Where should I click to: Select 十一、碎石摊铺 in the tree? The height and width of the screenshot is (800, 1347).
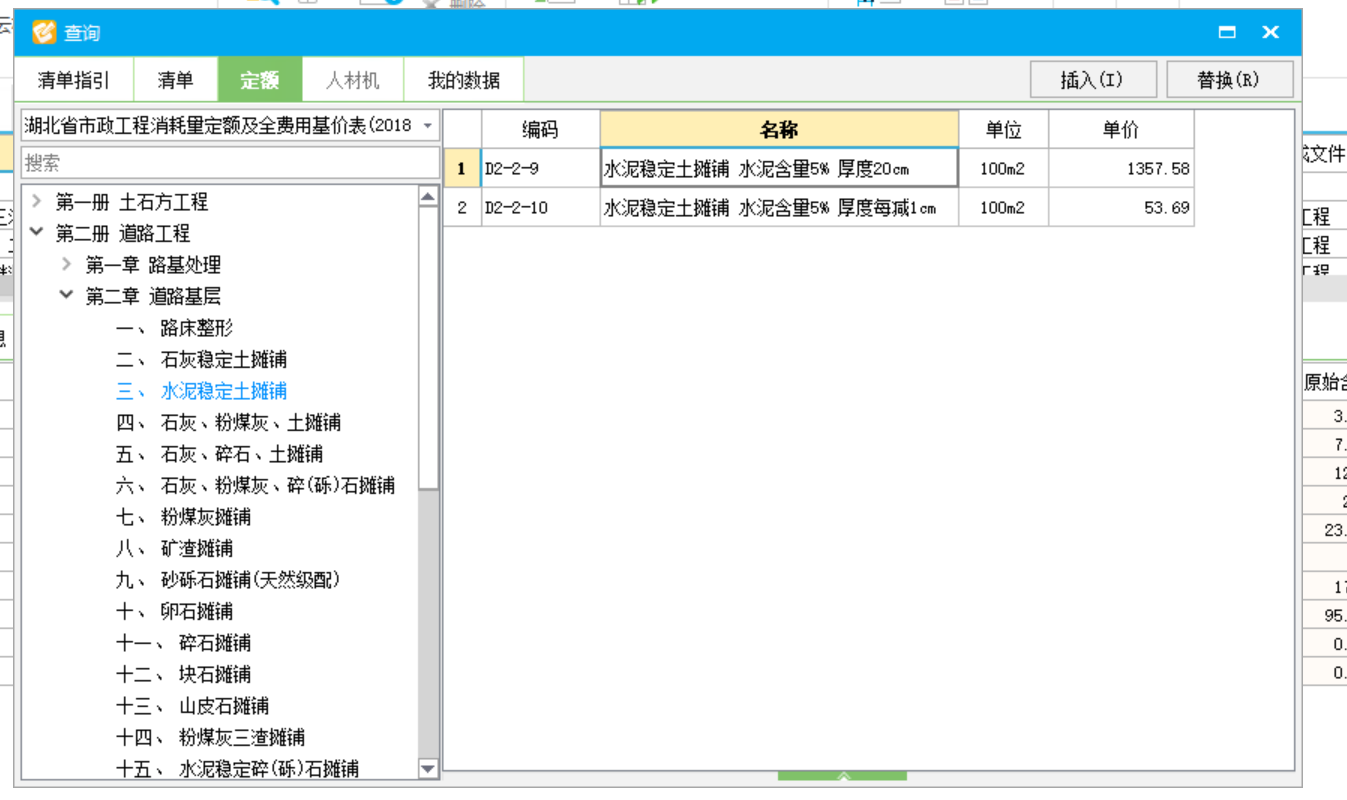tap(183, 643)
